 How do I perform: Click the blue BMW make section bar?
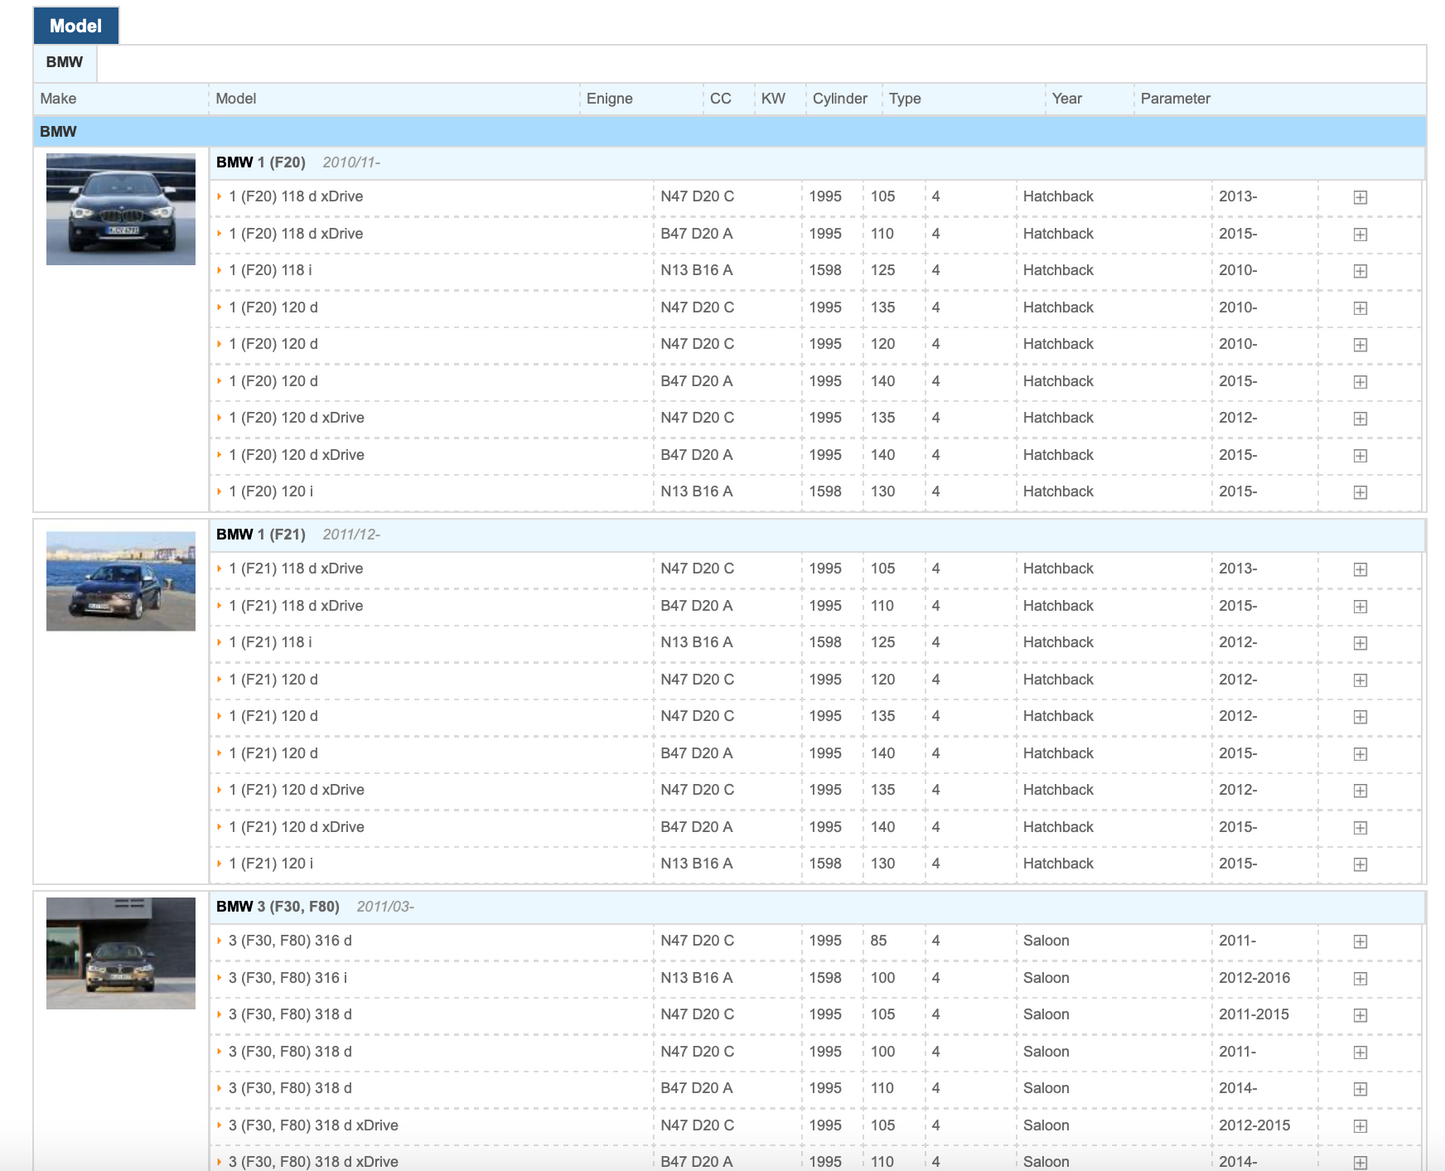tap(730, 131)
